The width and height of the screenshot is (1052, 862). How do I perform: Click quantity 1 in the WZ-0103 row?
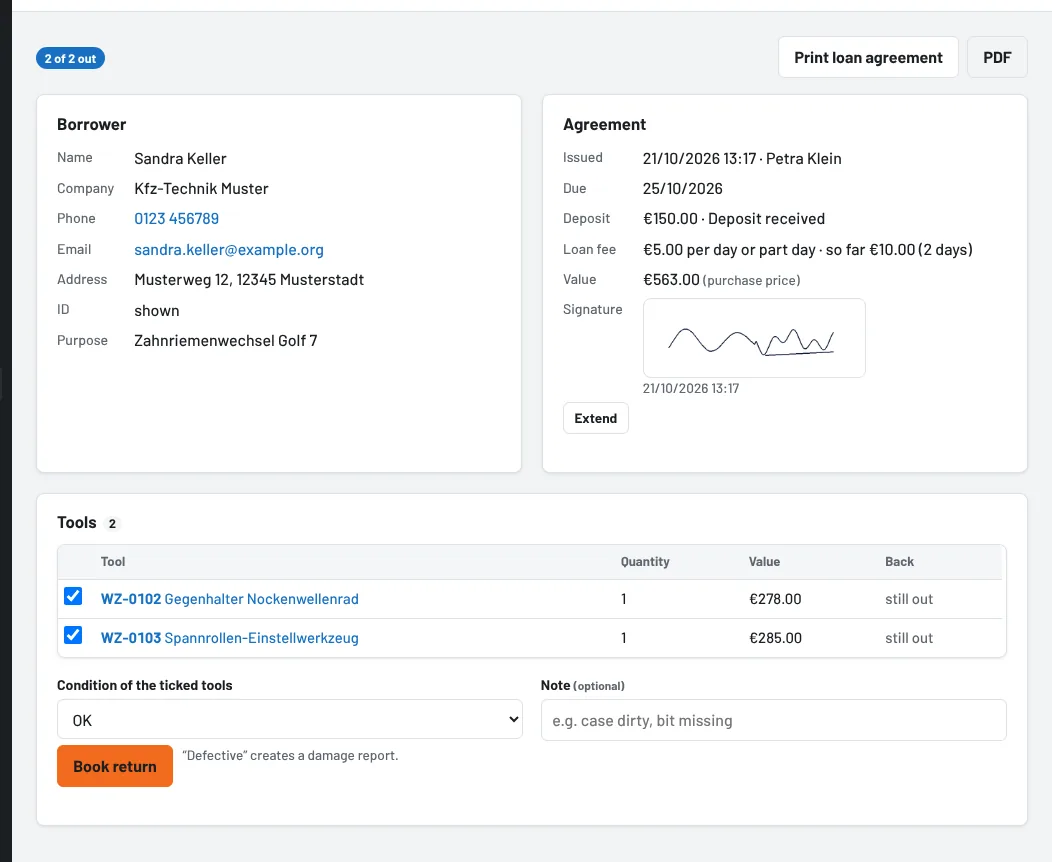pos(623,638)
